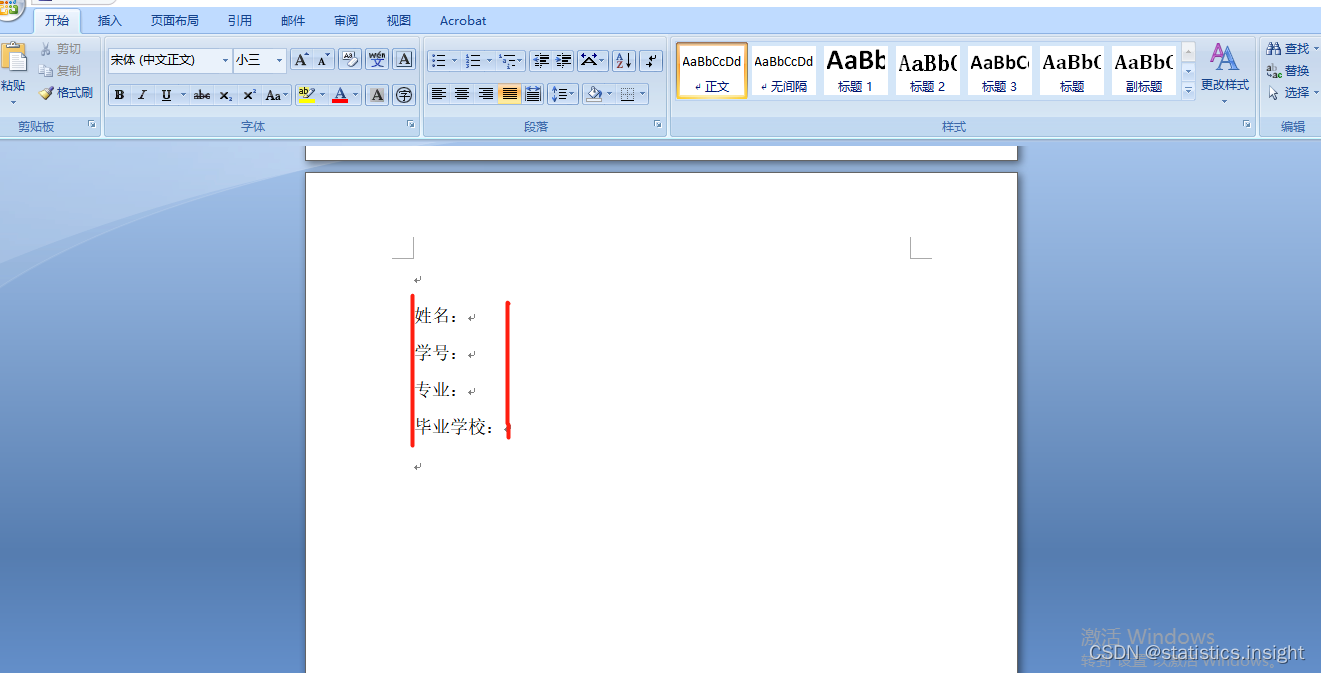Switch to the 审阅 (Review) tab
1321x673 pixels.
tap(346, 21)
